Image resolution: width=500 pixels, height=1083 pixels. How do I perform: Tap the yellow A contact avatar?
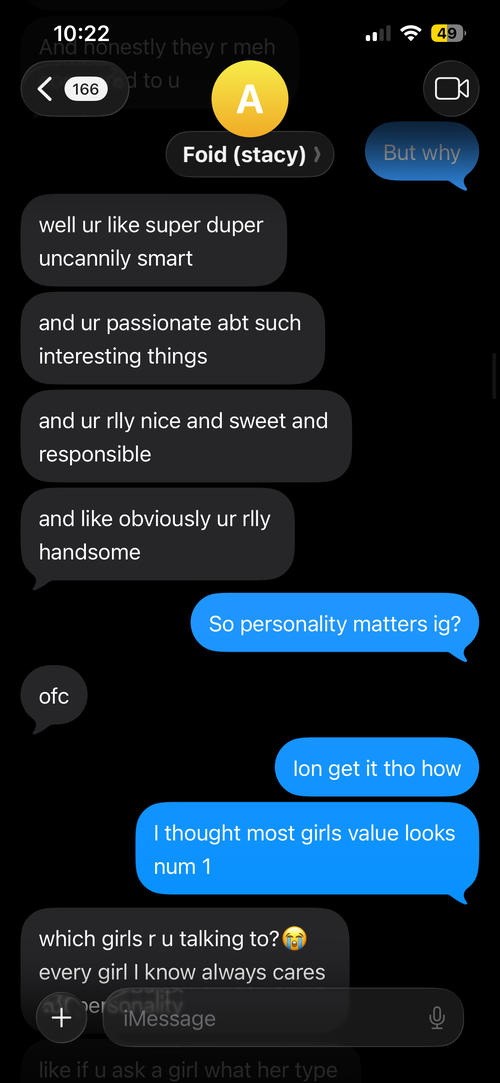[x=249, y=99]
